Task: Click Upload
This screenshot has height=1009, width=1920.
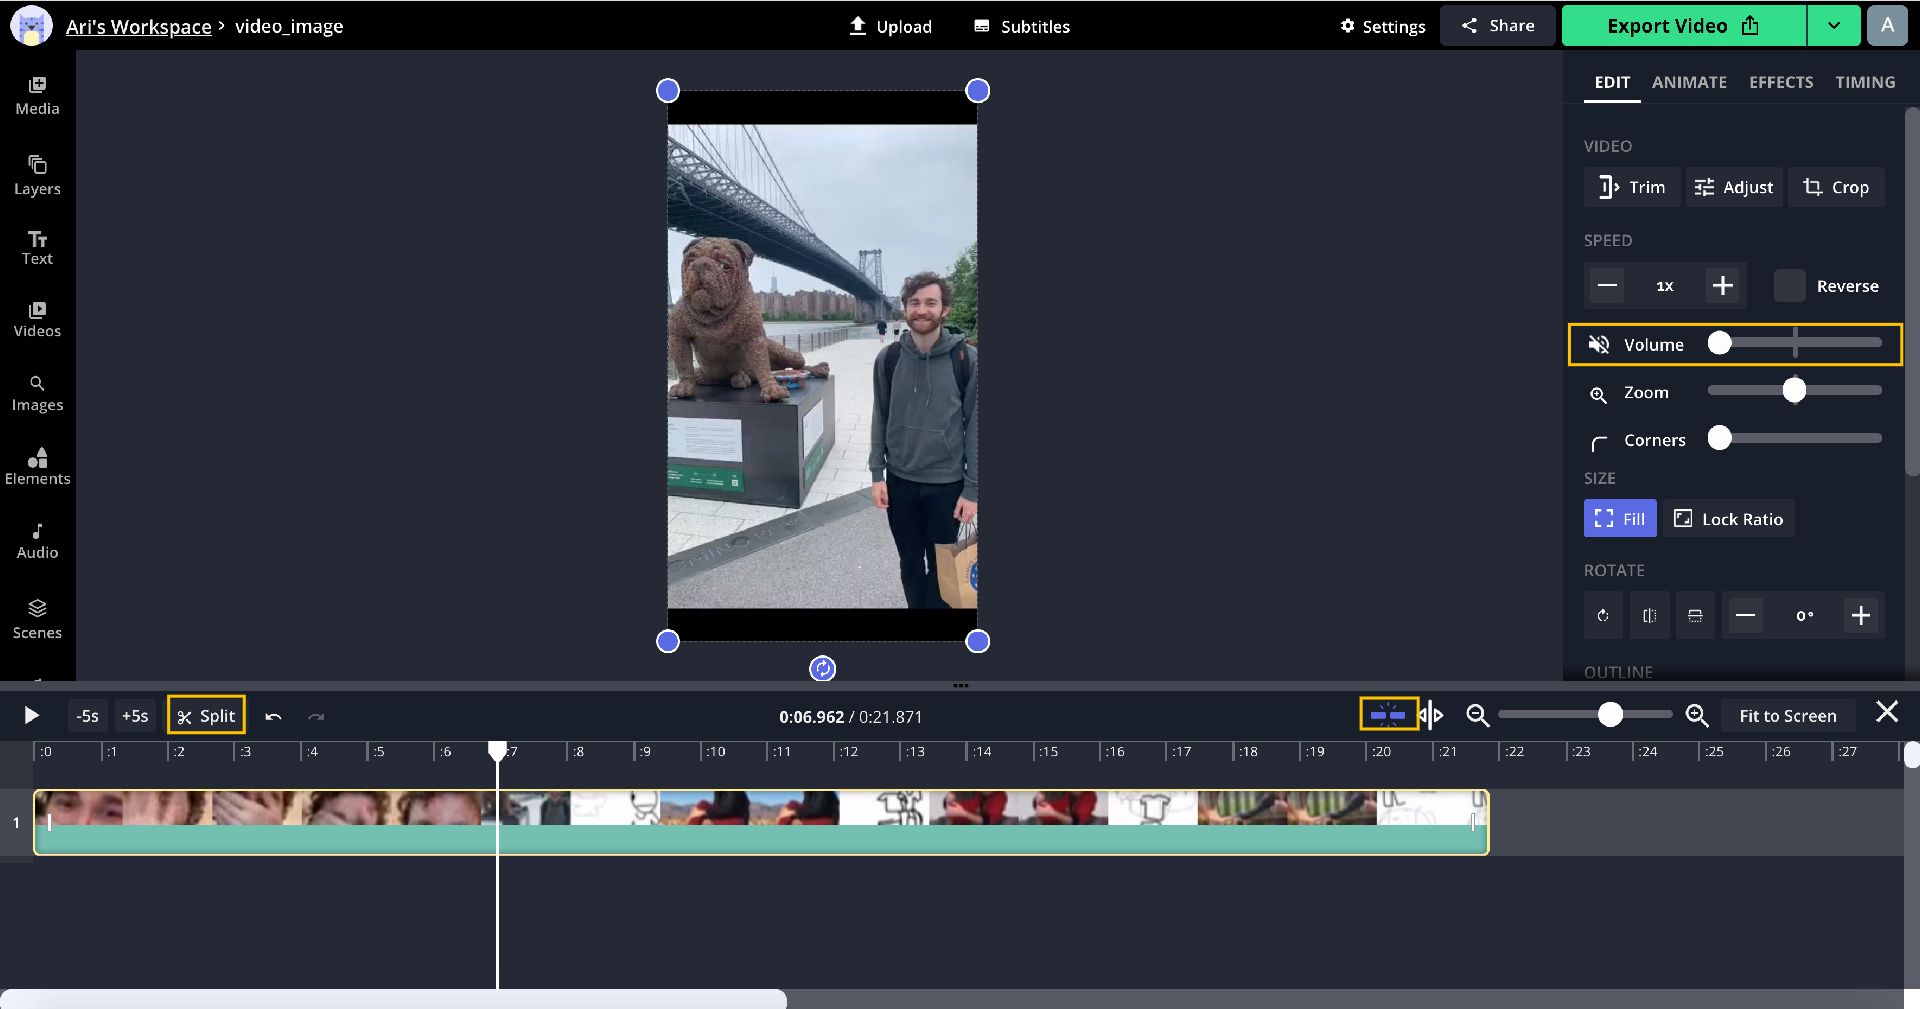Action: coord(890,27)
